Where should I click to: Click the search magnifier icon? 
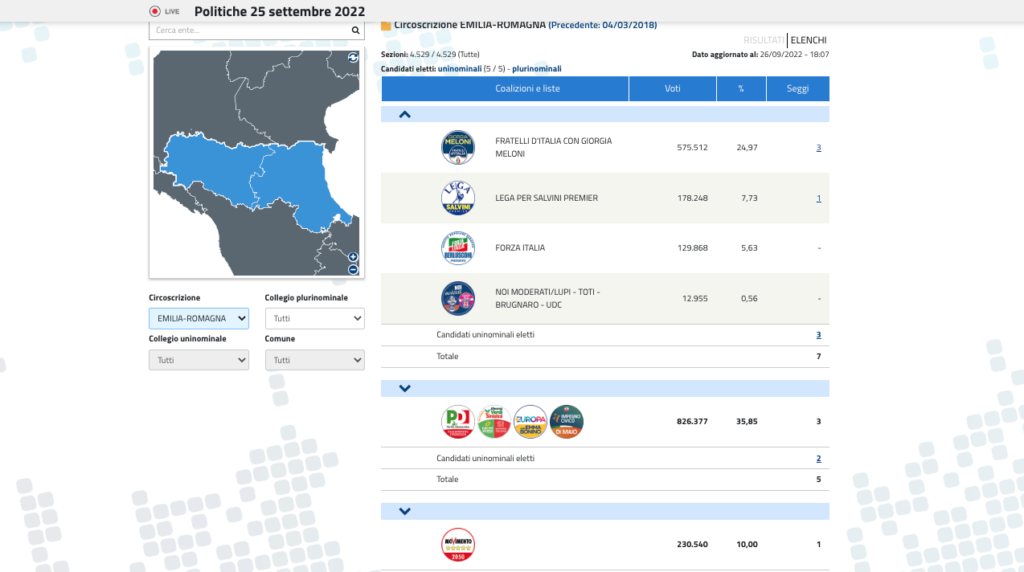tap(355, 30)
